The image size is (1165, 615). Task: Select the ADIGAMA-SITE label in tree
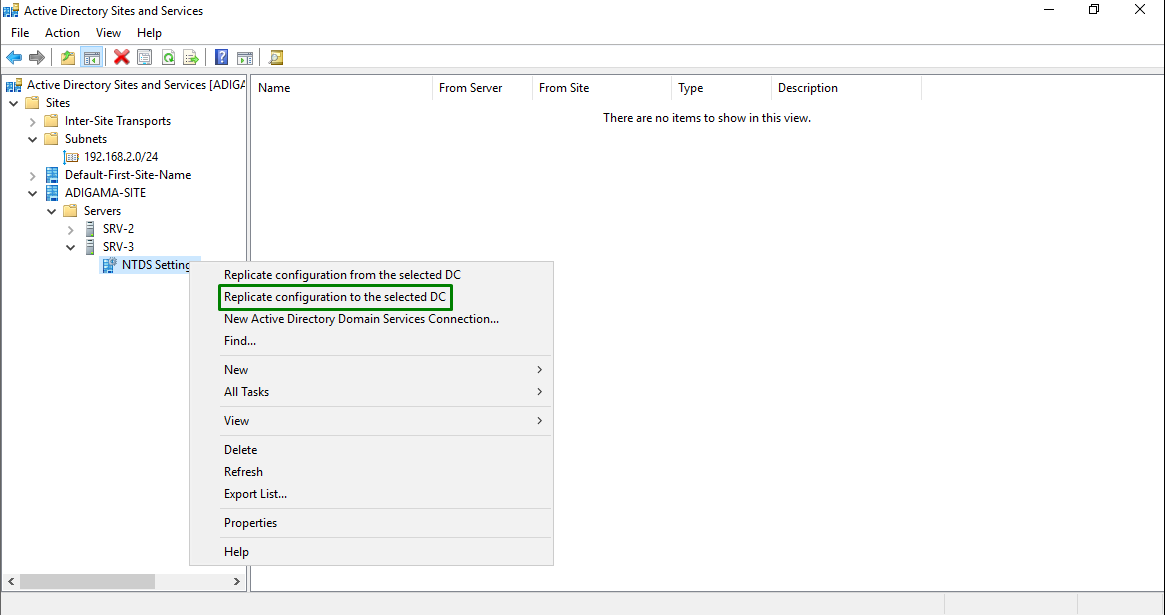(x=106, y=193)
